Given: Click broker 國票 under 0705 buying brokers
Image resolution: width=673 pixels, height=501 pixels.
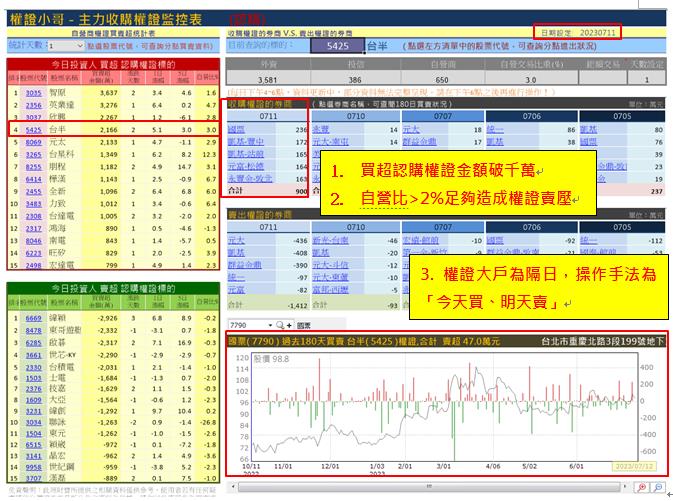Looking at the screenshot, I should [x=588, y=142].
